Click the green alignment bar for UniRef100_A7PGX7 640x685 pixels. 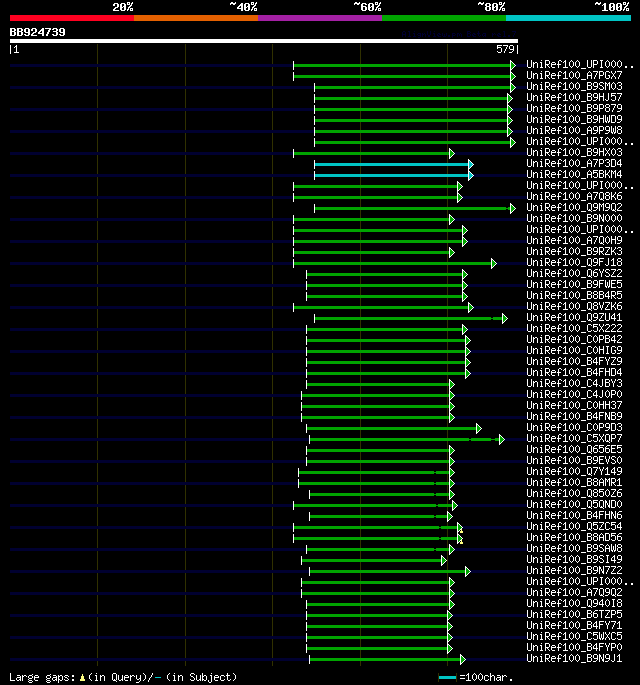[x=401, y=76]
